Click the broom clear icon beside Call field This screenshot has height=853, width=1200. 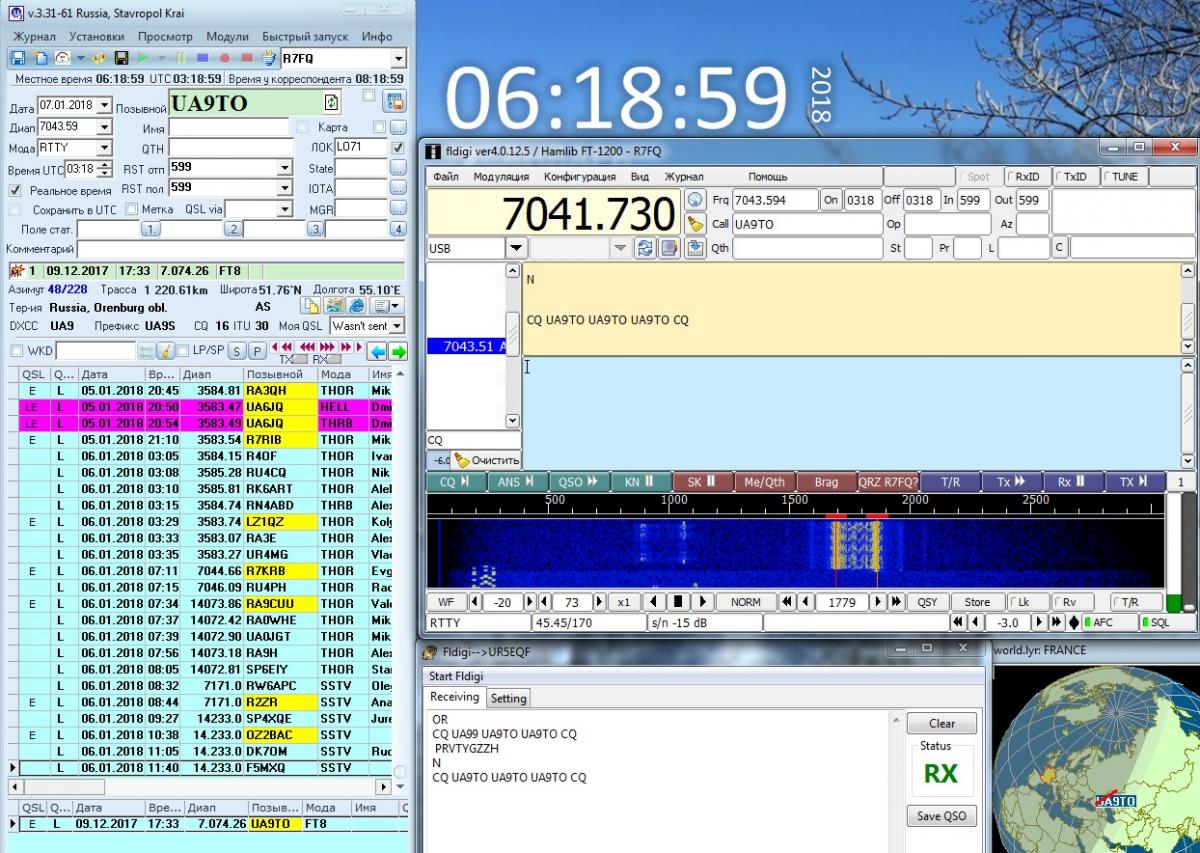point(696,224)
